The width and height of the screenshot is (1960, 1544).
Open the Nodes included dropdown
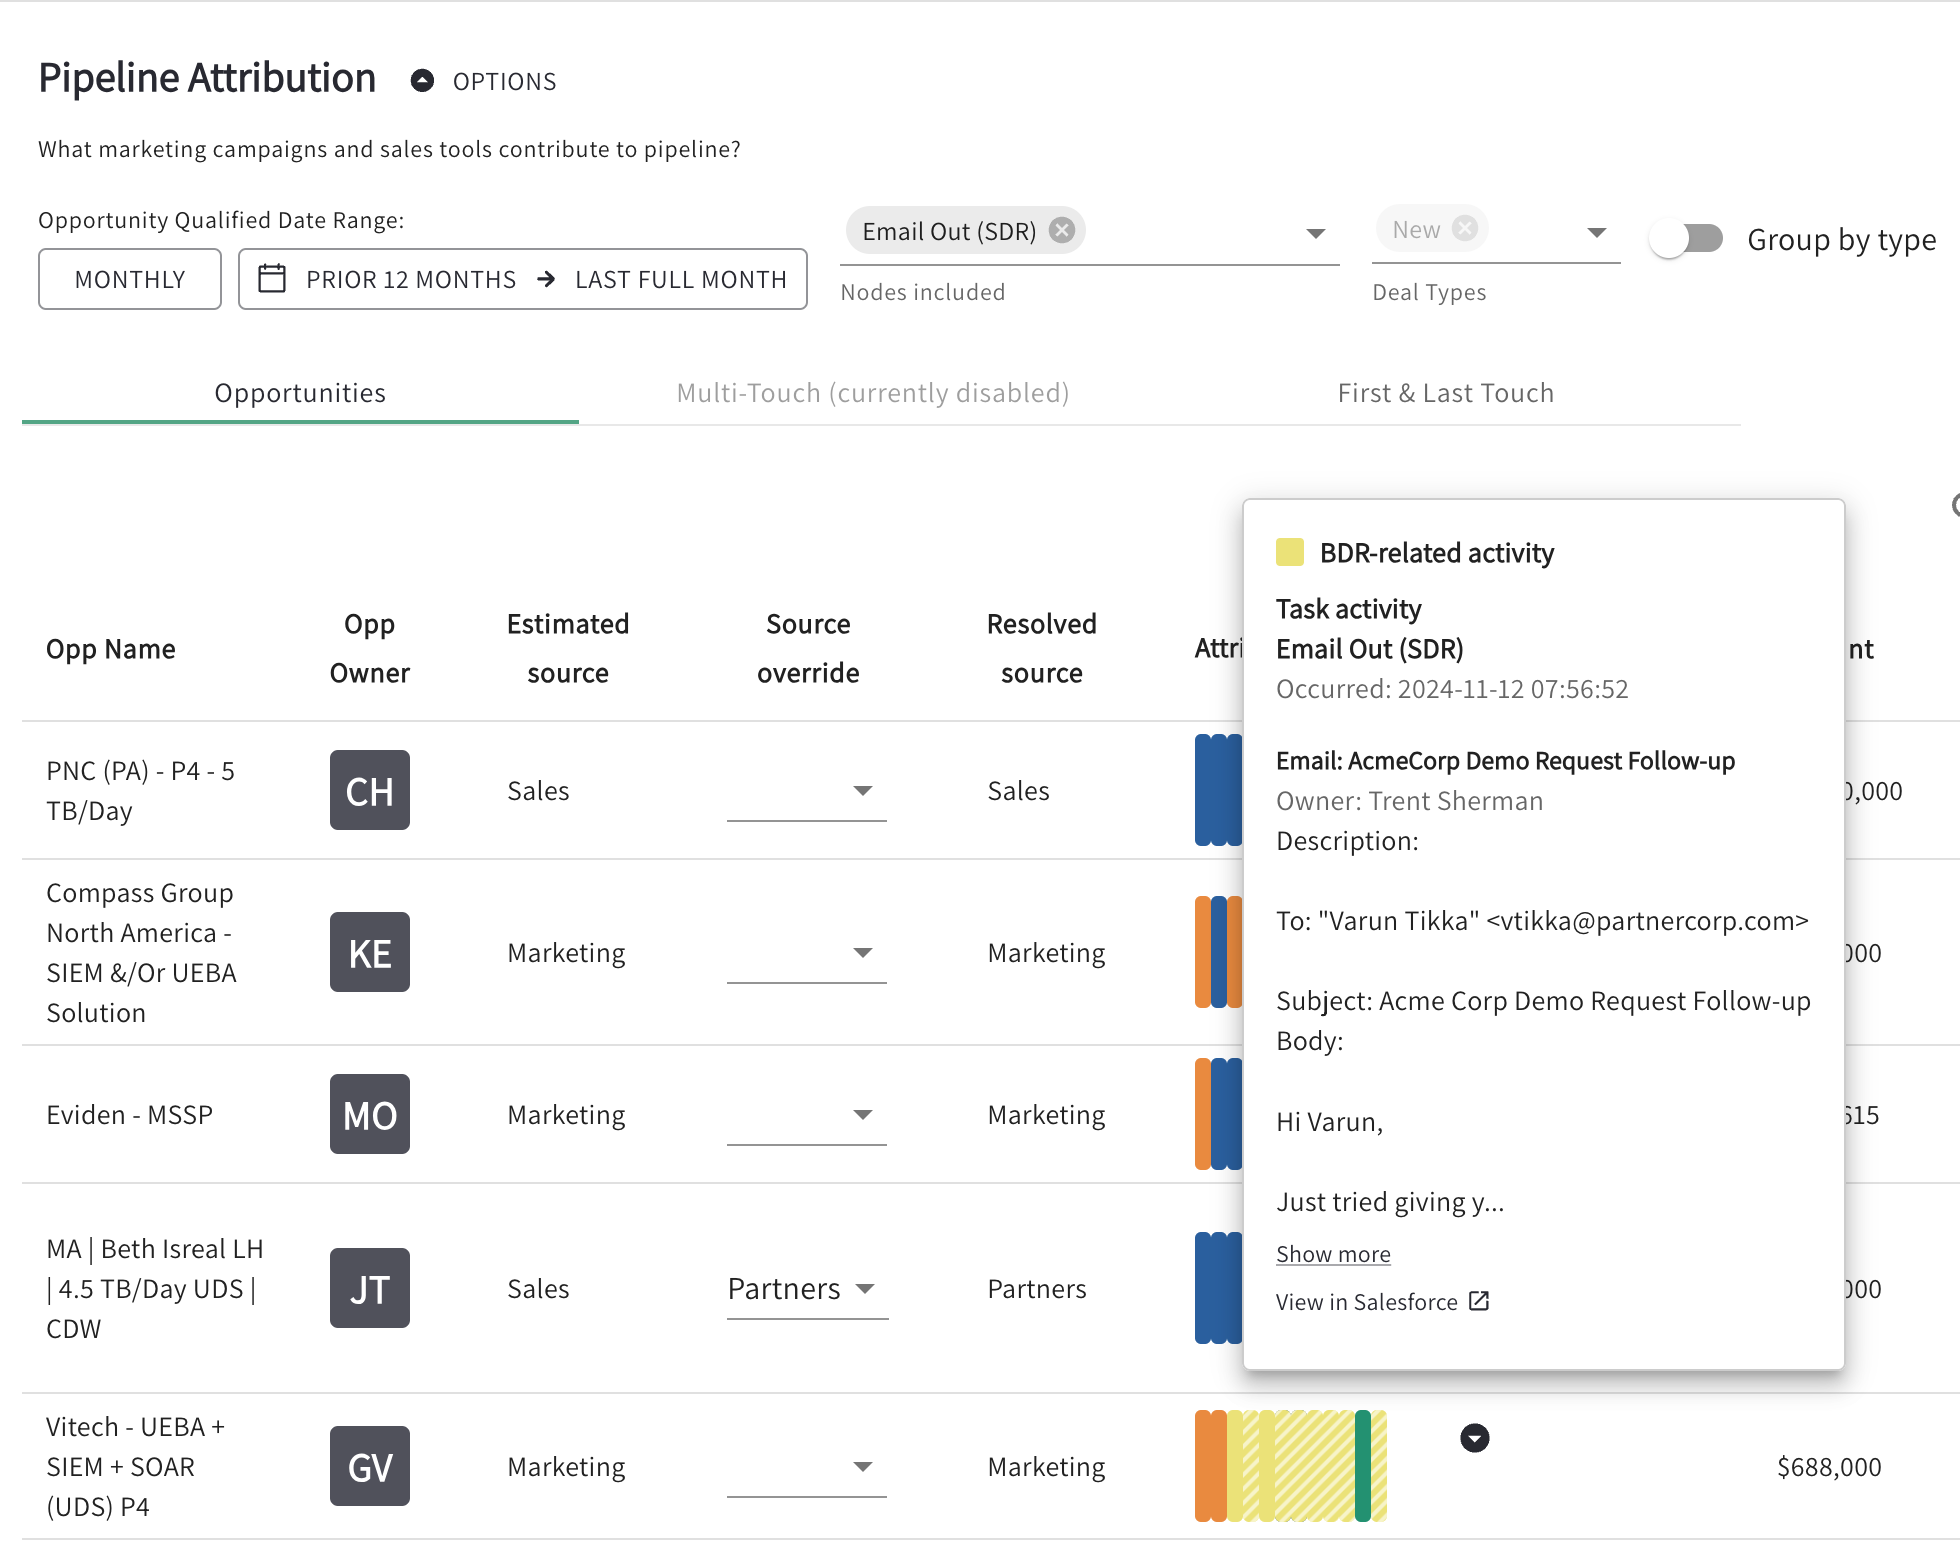coord(1316,233)
